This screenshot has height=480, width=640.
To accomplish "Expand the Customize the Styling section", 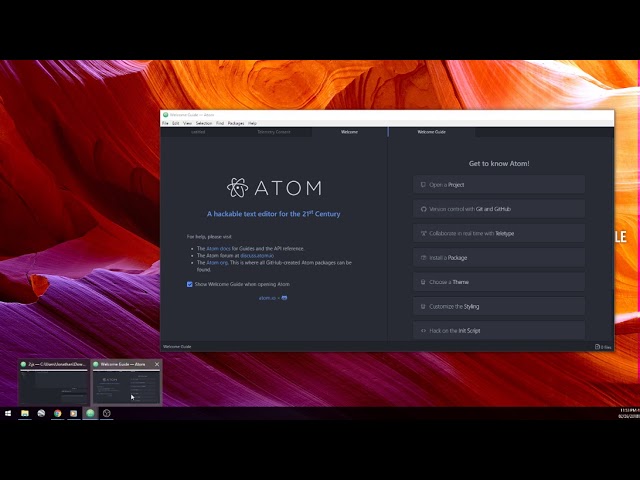I will 499,307.
